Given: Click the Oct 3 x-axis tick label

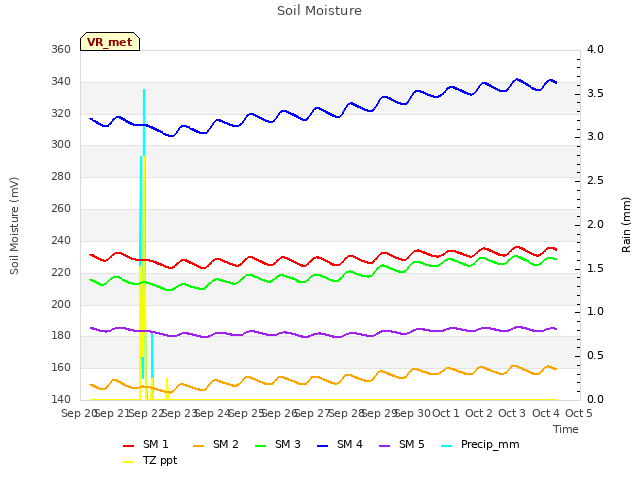Looking at the screenshot, I should tap(512, 413).
